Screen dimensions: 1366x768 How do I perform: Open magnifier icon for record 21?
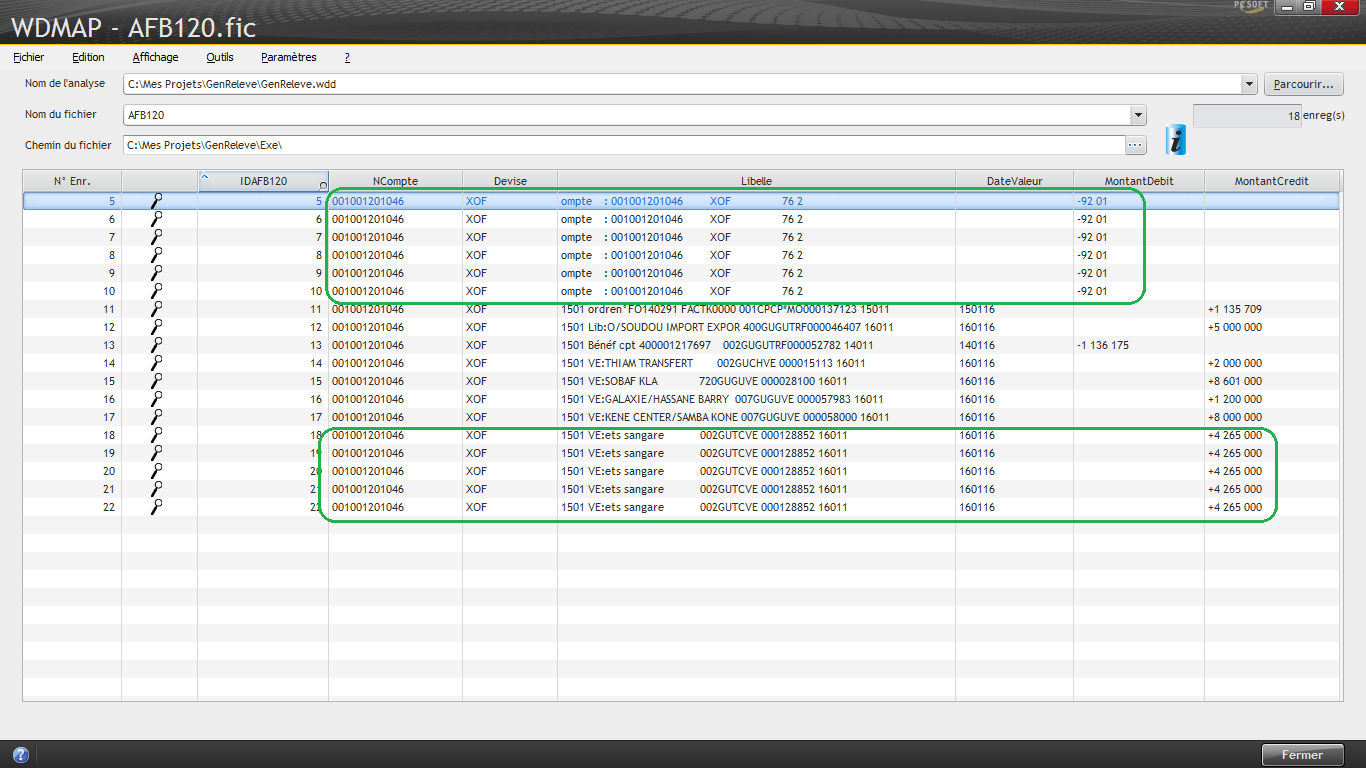click(157, 489)
